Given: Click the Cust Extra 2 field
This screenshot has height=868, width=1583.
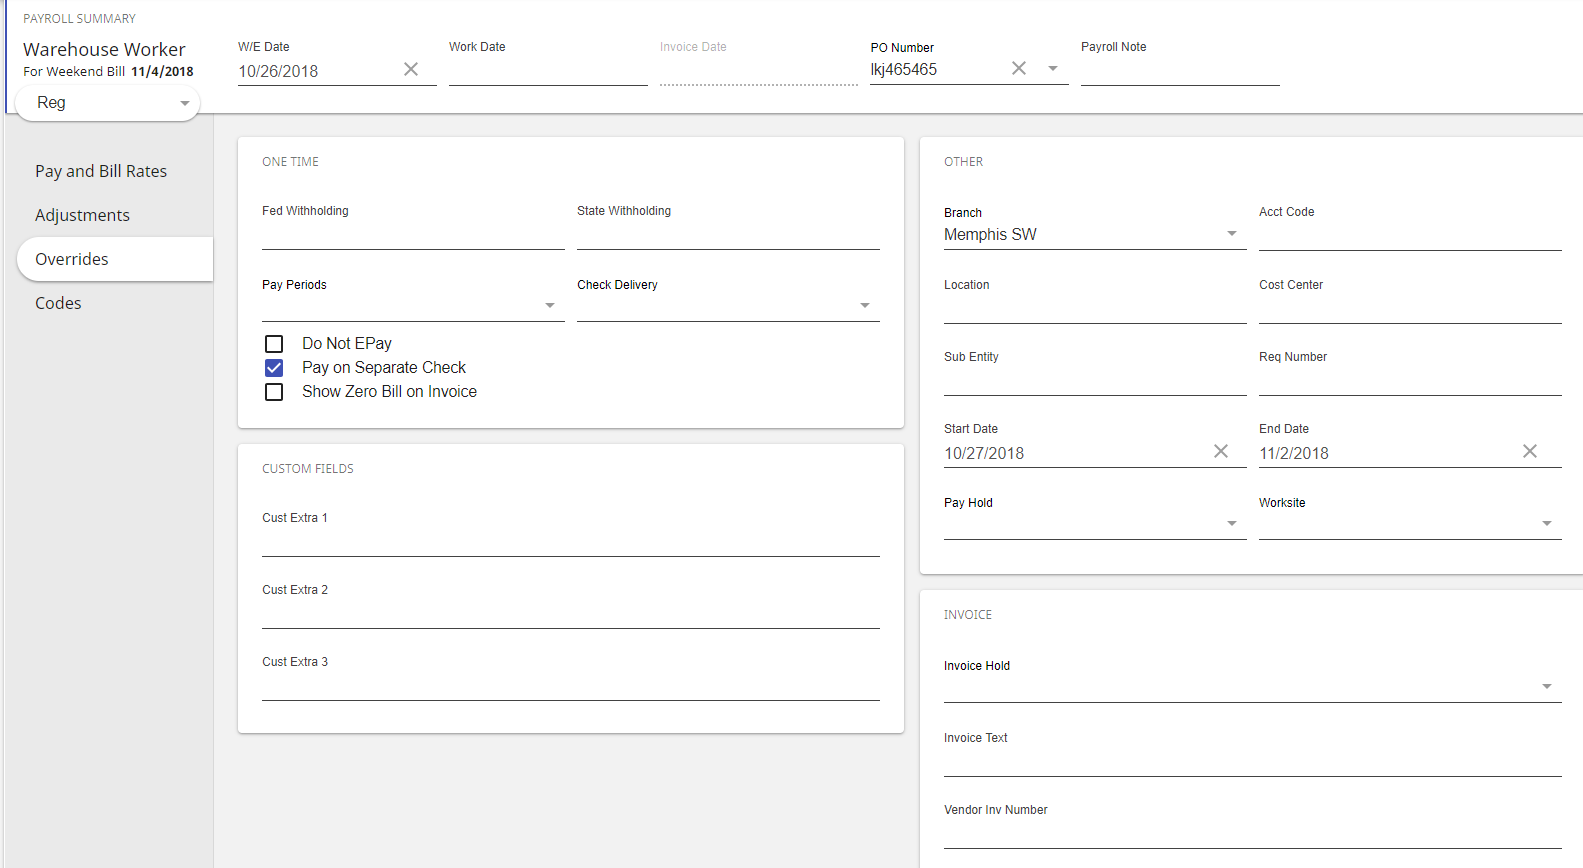Looking at the screenshot, I should click(x=571, y=613).
